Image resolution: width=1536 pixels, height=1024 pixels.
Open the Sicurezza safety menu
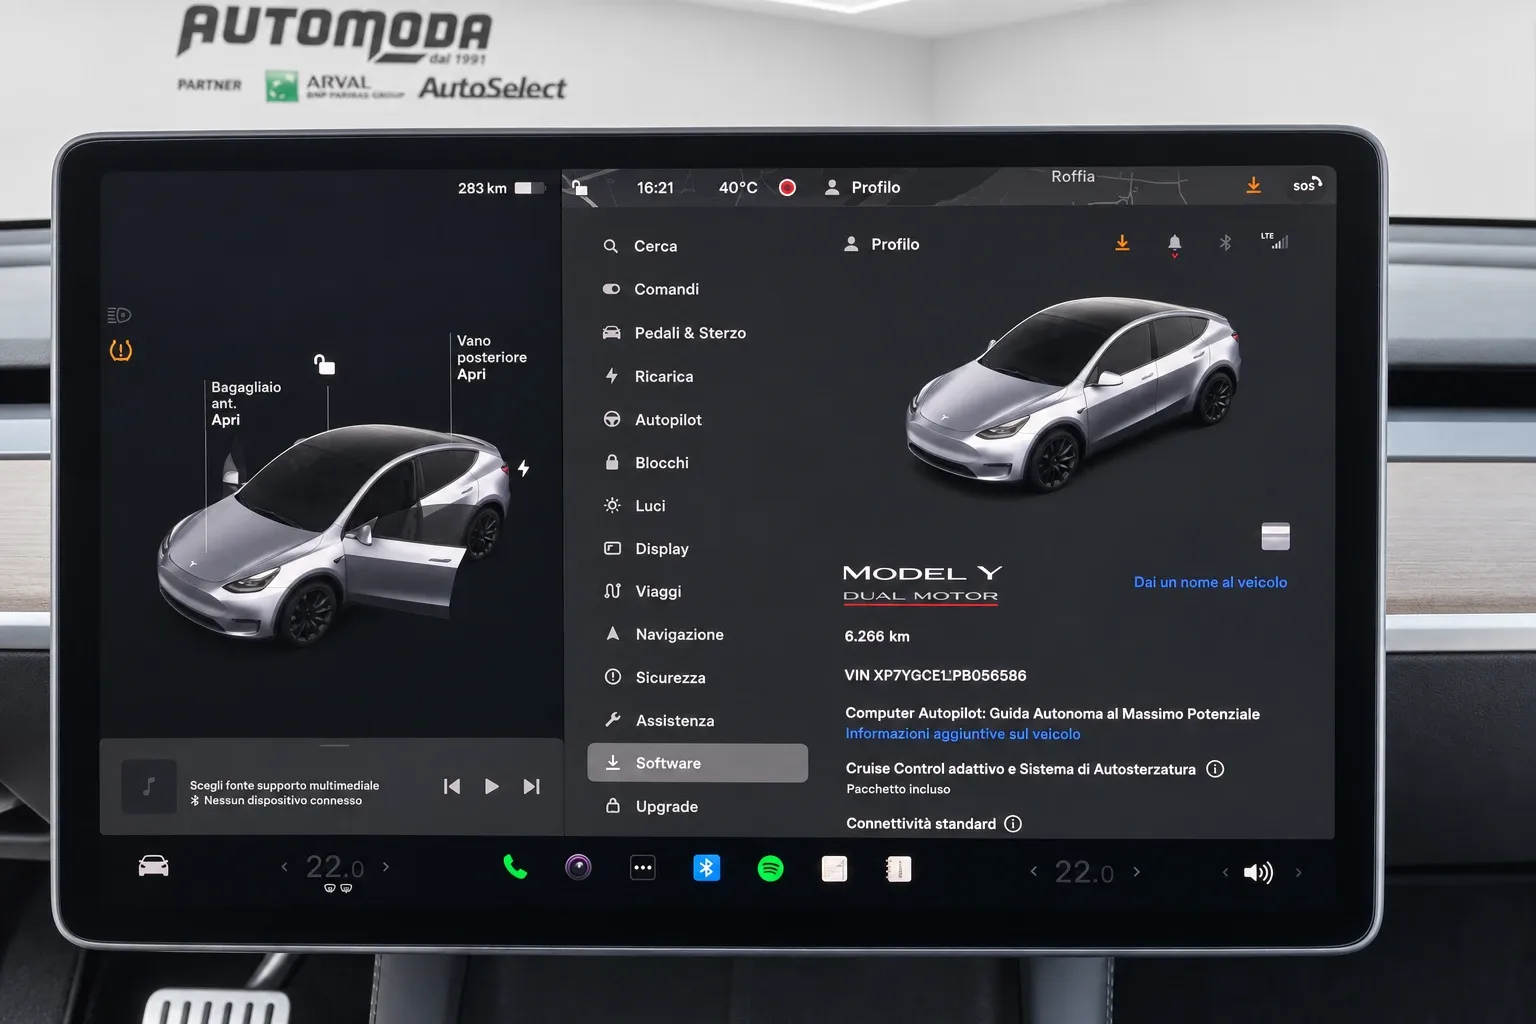click(655, 677)
